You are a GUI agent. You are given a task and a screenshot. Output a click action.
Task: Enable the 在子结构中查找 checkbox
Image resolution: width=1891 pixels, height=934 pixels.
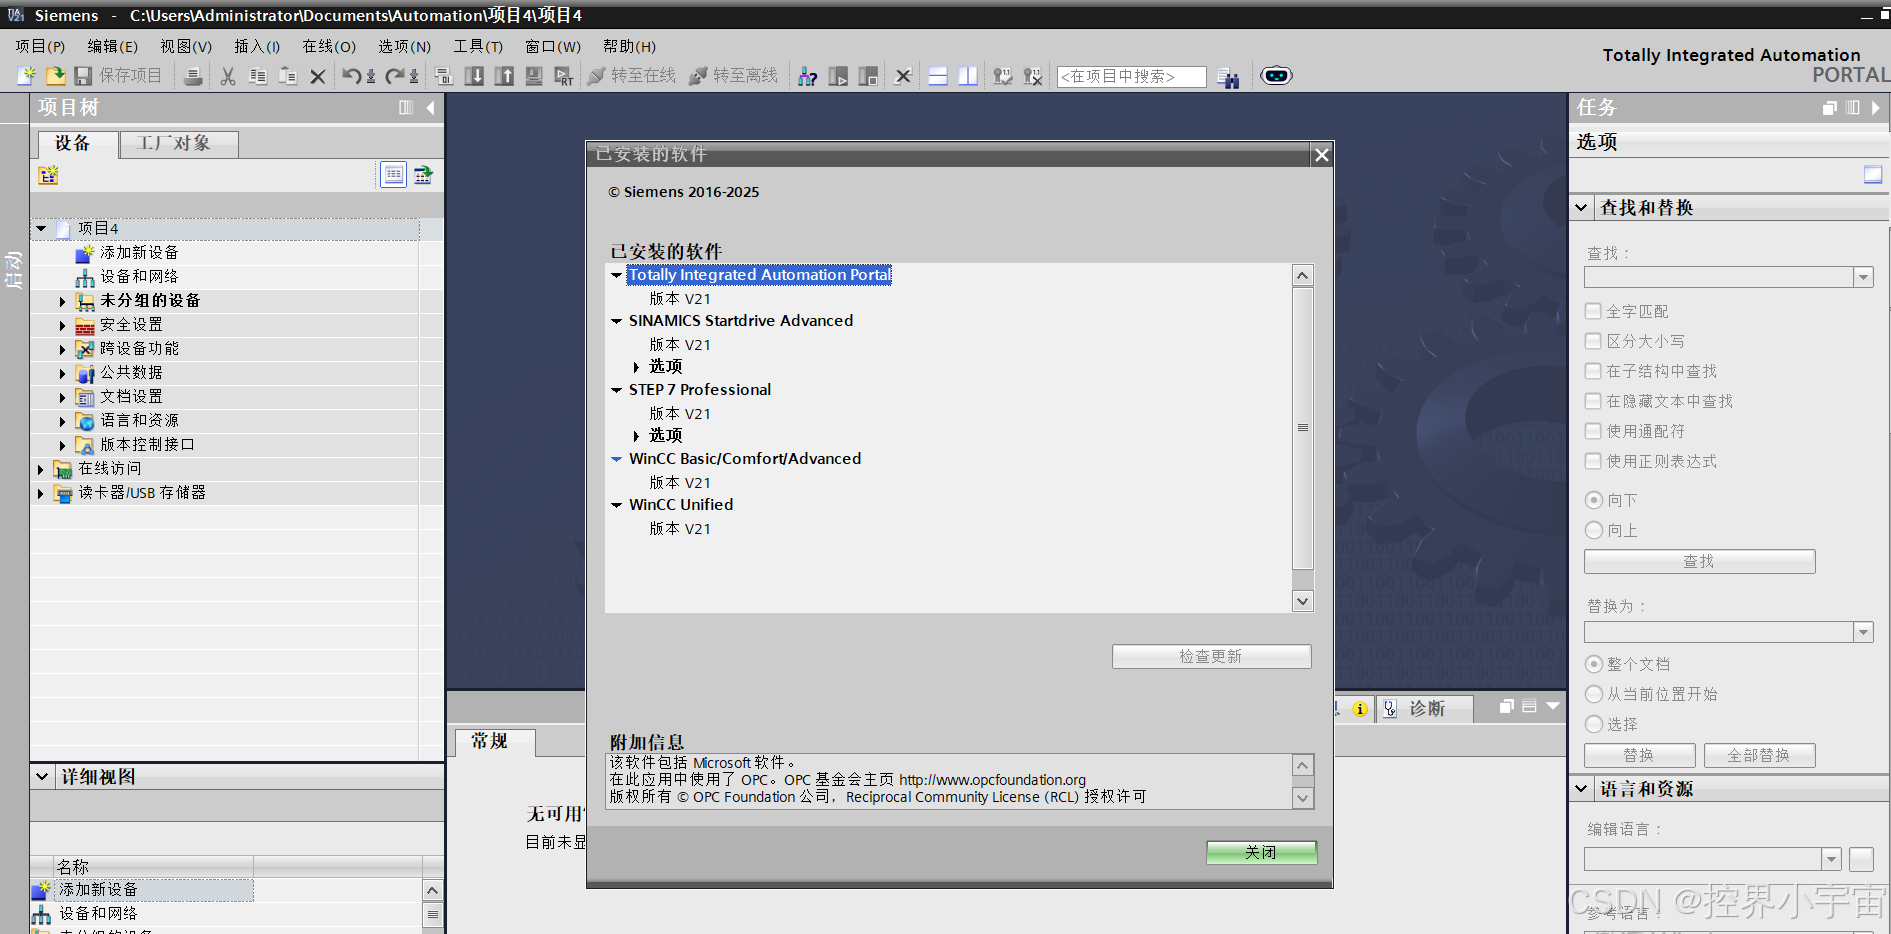pos(1593,371)
